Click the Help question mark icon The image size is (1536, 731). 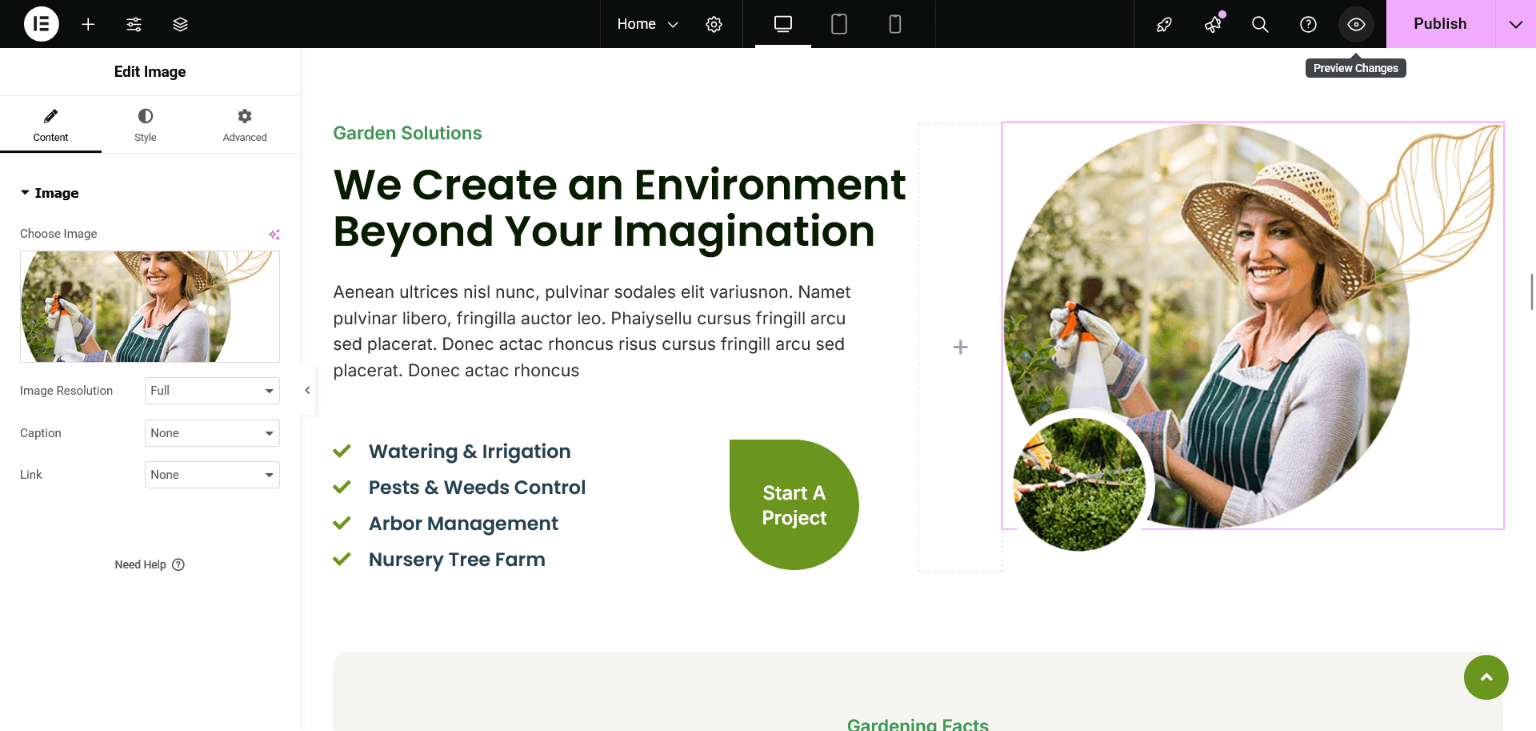pyautogui.click(x=1308, y=24)
